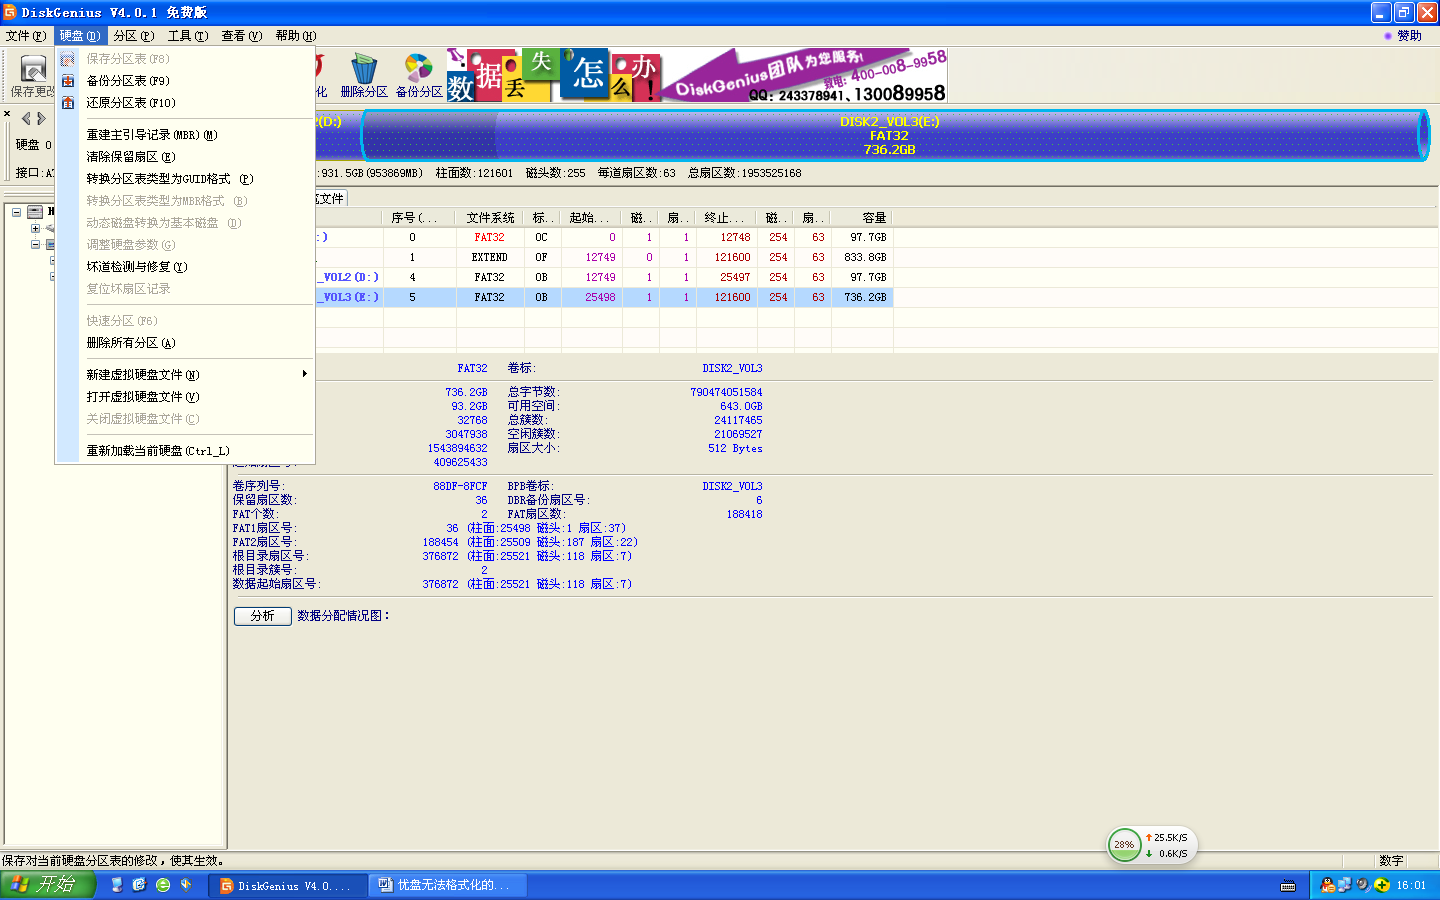Go to next disk with right arrow
The image size is (1440, 900).
(42, 118)
